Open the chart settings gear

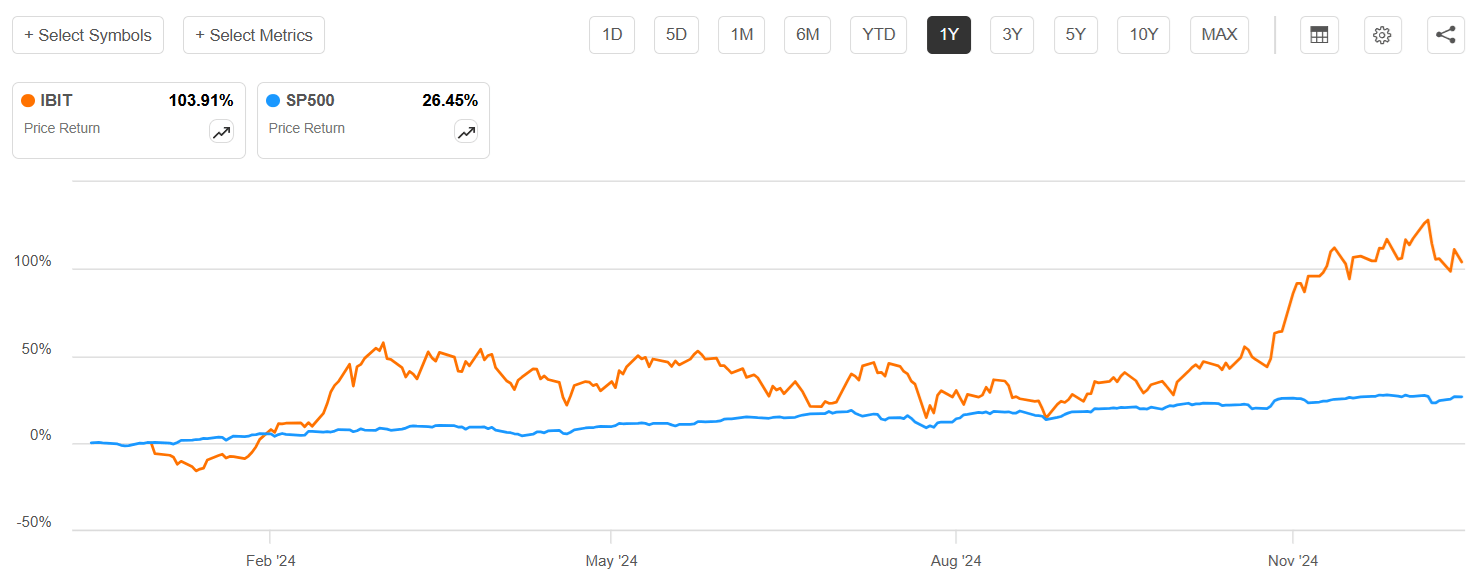[1382, 34]
